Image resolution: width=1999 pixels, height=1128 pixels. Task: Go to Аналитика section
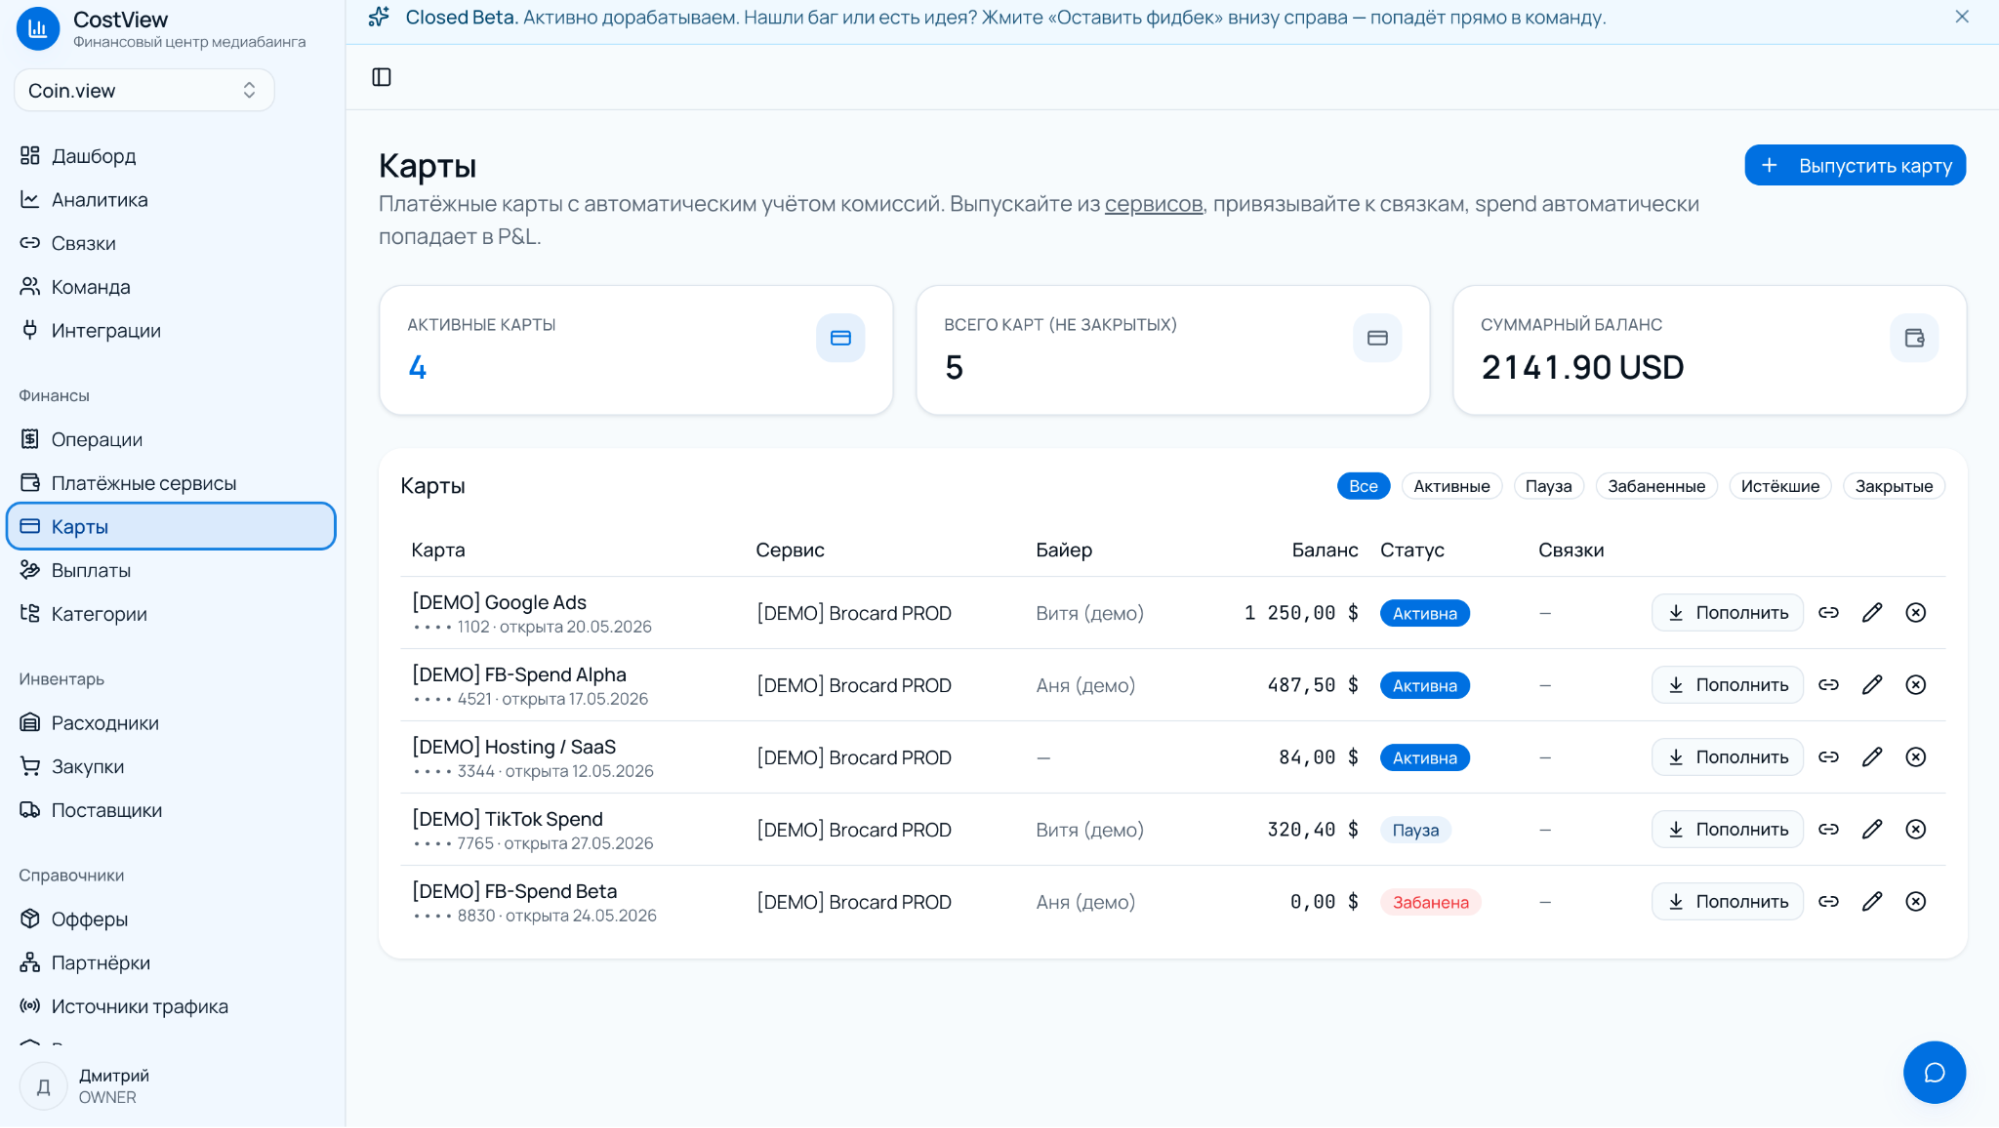(171, 200)
